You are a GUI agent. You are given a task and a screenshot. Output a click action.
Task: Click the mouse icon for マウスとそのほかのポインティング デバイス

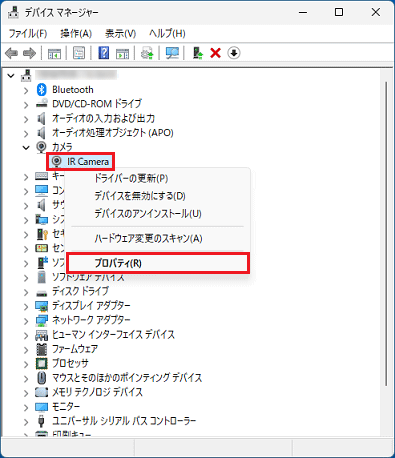pos(41,378)
